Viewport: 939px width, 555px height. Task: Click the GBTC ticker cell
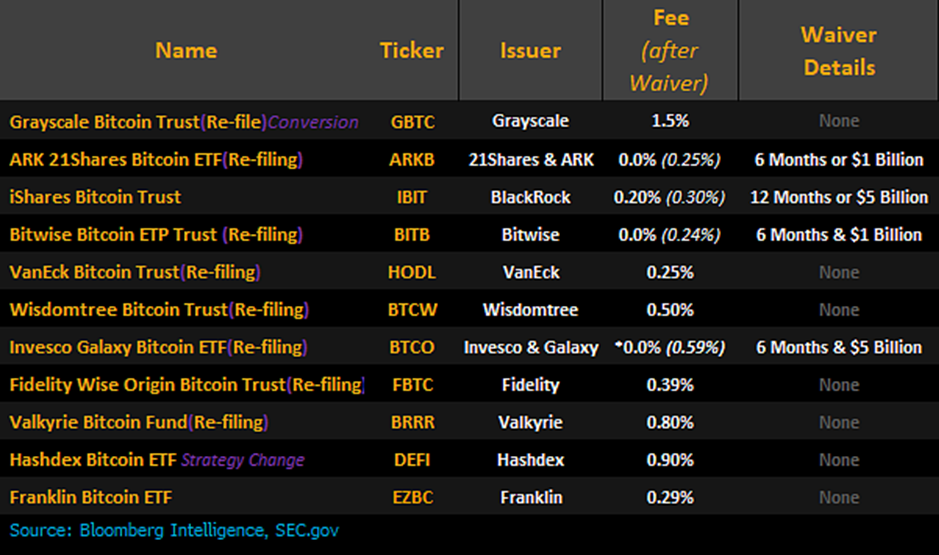pyautogui.click(x=412, y=122)
